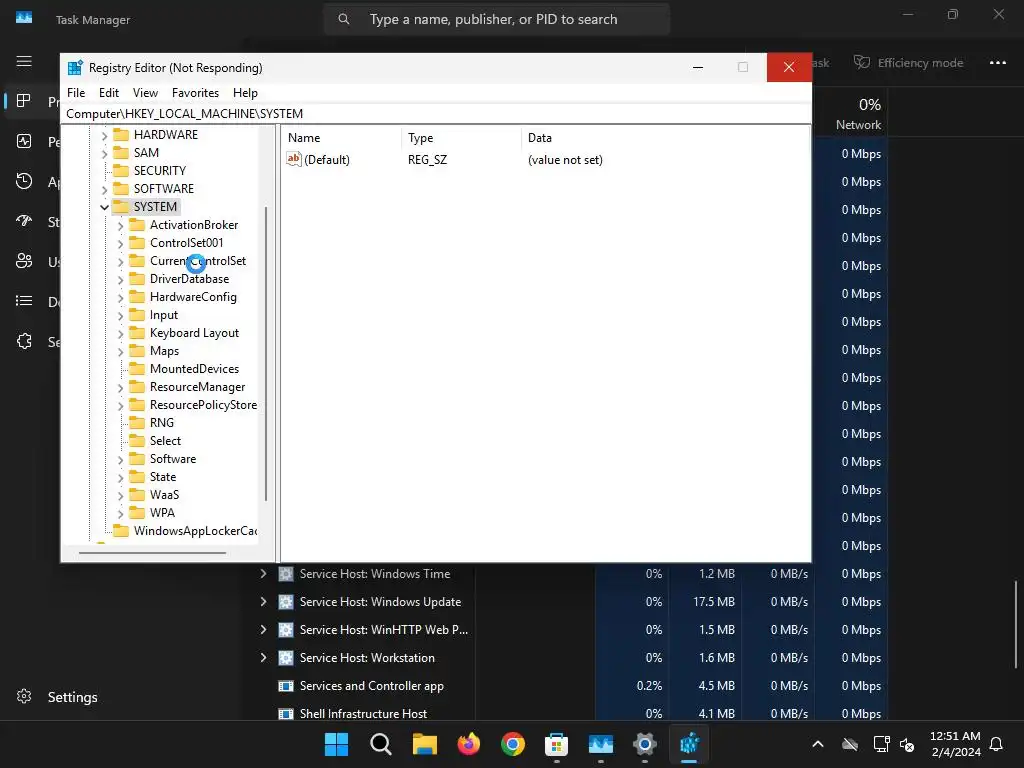
Task: Select the RNG folder icon
Action: [x=137, y=423]
